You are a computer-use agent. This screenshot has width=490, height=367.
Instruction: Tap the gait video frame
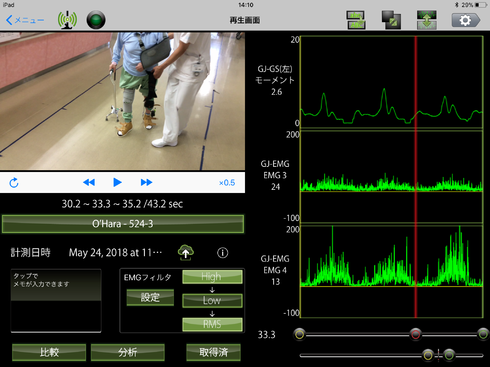[122, 101]
